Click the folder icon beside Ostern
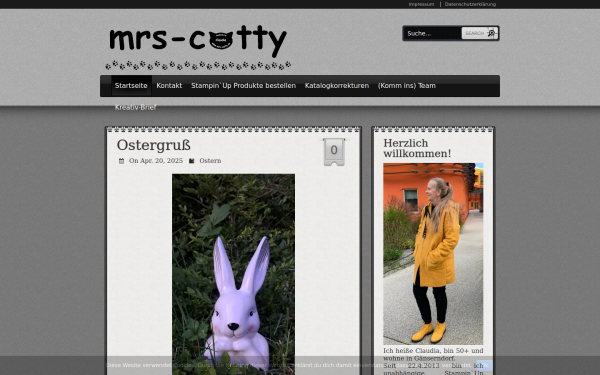This screenshot has height=375, width=600. (x=192, y=161)
